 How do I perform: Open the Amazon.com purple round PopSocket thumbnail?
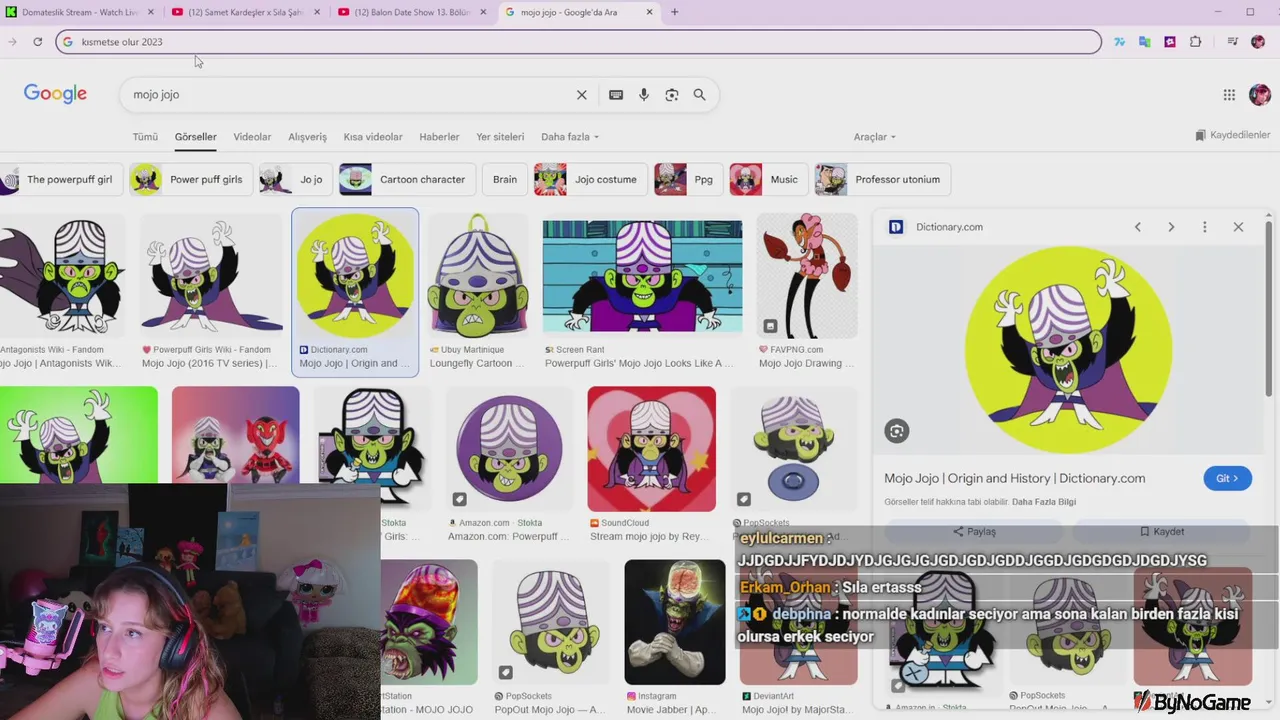[x=509, y=449]
